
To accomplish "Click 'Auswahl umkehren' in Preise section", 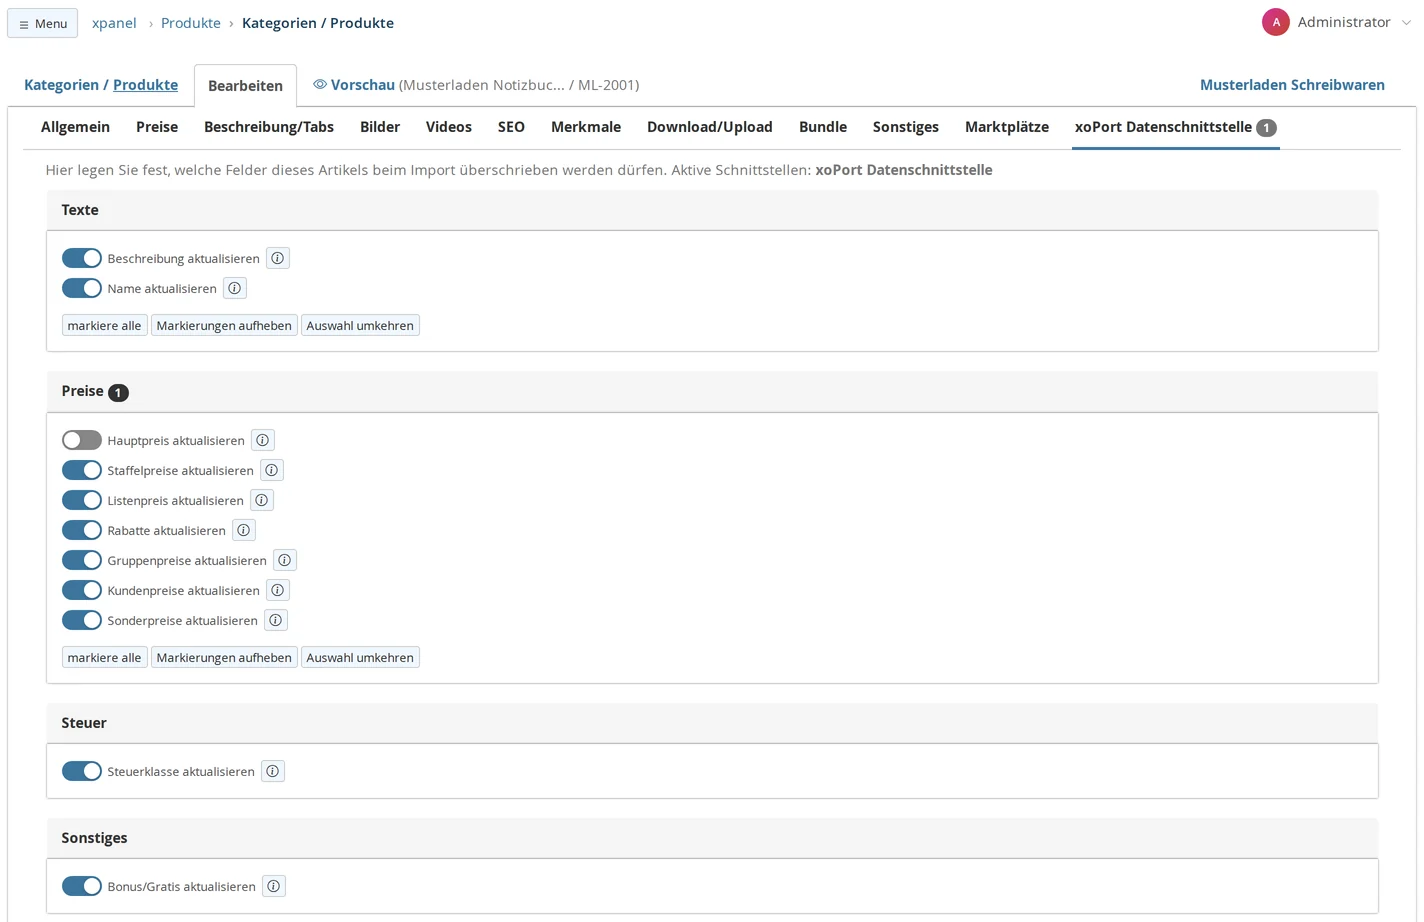I will point(360,658).
